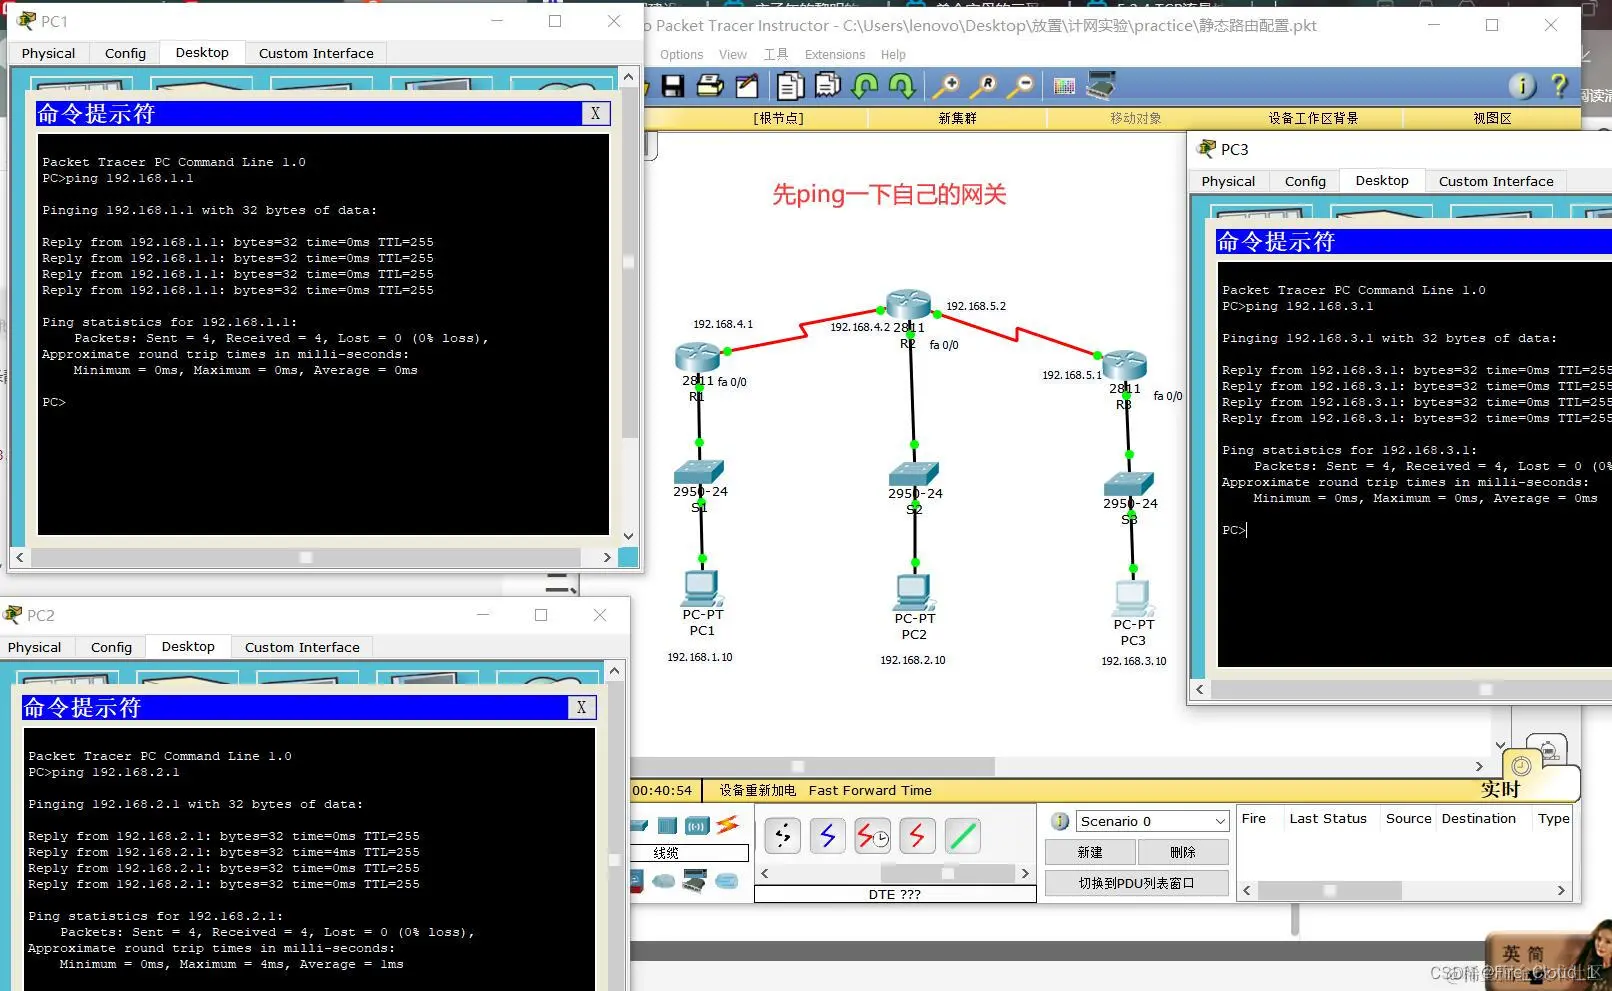Click the Paste toolbar icon
The image size is (1612, 991).
coord(827,86)
